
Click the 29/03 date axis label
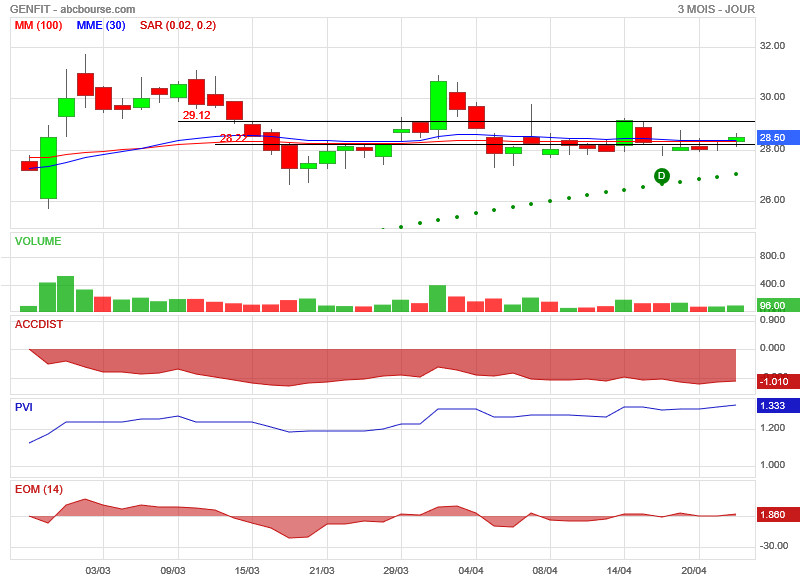(396, 570)
